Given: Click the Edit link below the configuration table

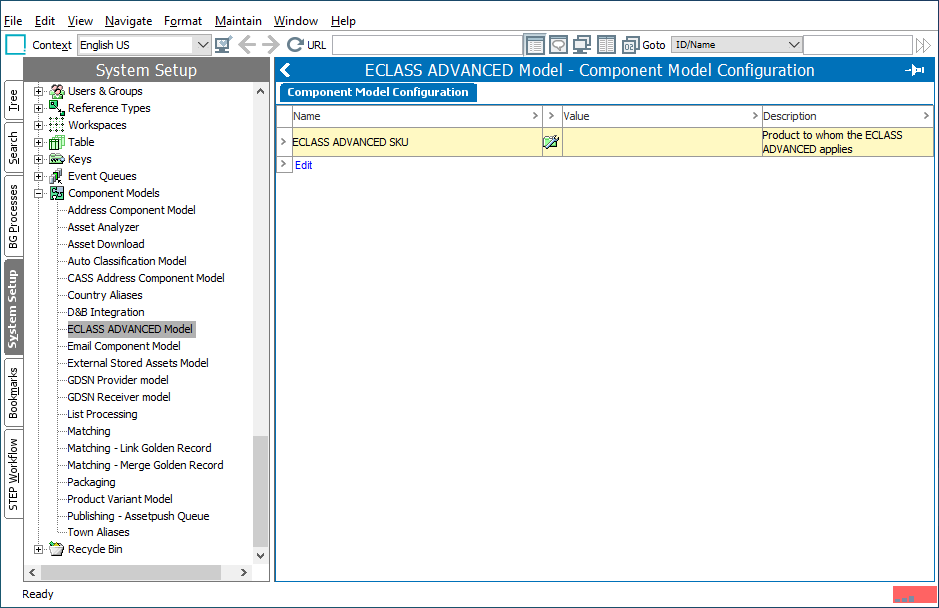Looking at the screenshot, I should 303,164.
